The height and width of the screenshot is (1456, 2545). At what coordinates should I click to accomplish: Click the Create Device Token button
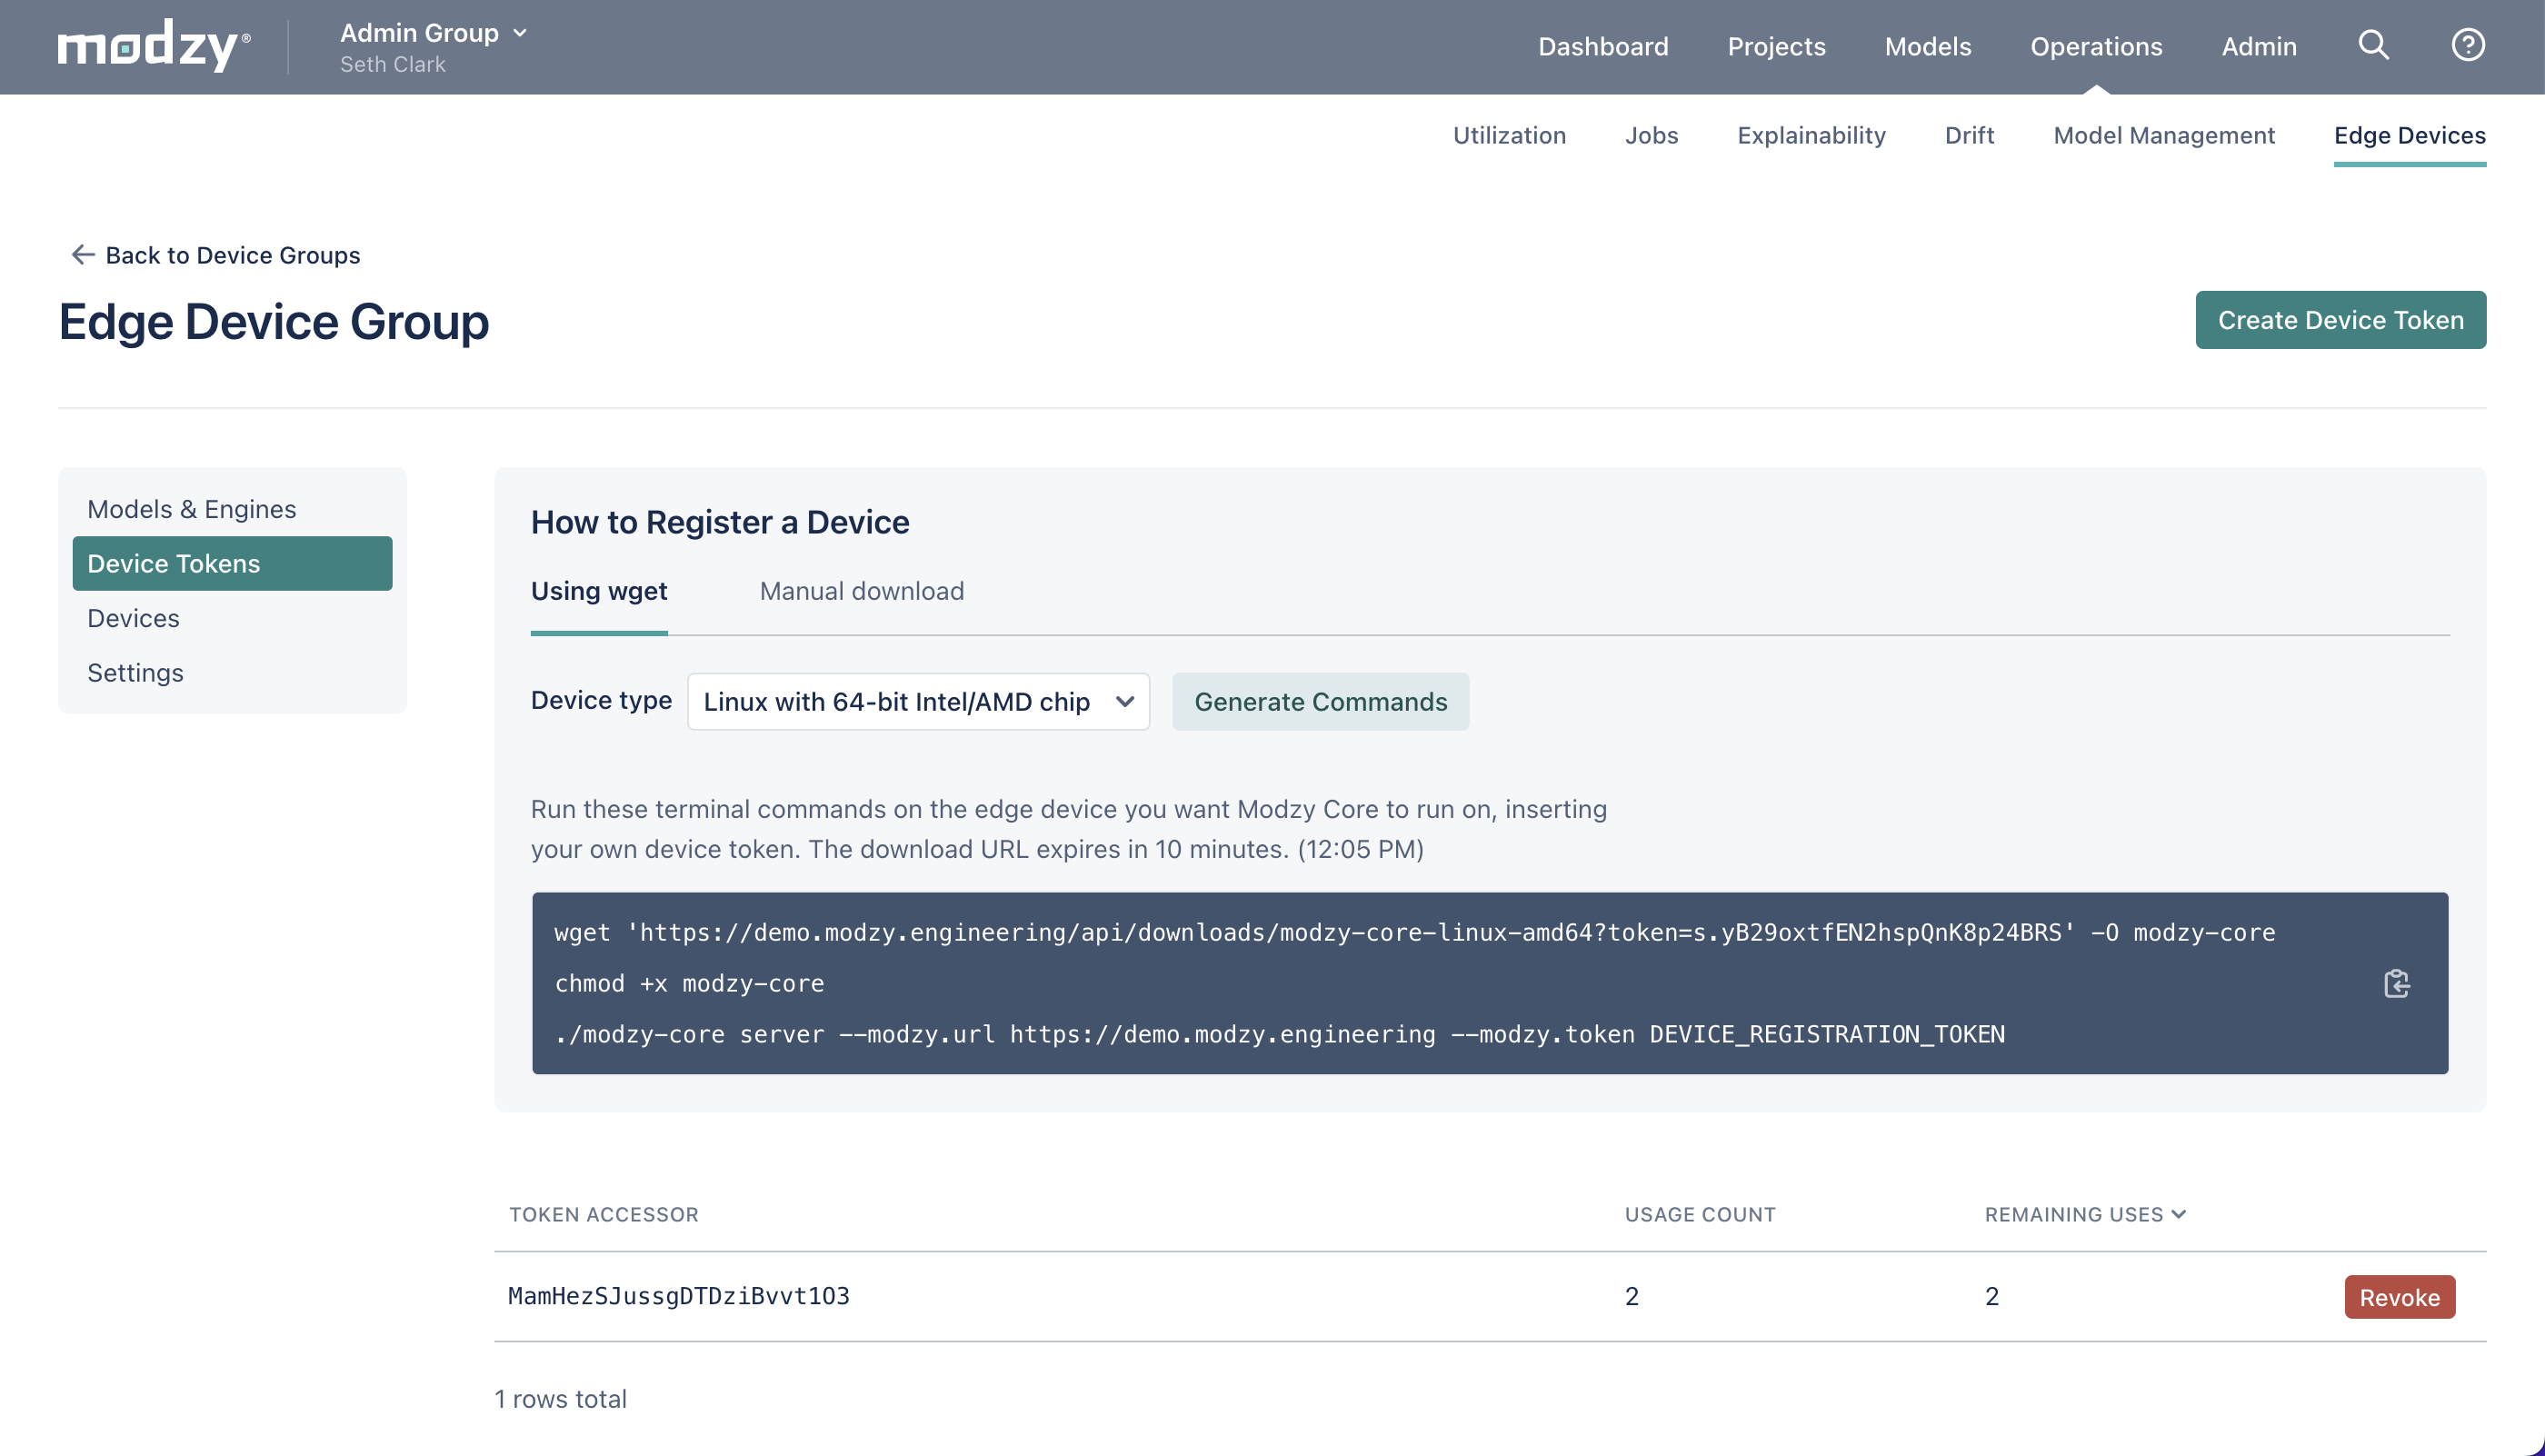coord(2340,320)
